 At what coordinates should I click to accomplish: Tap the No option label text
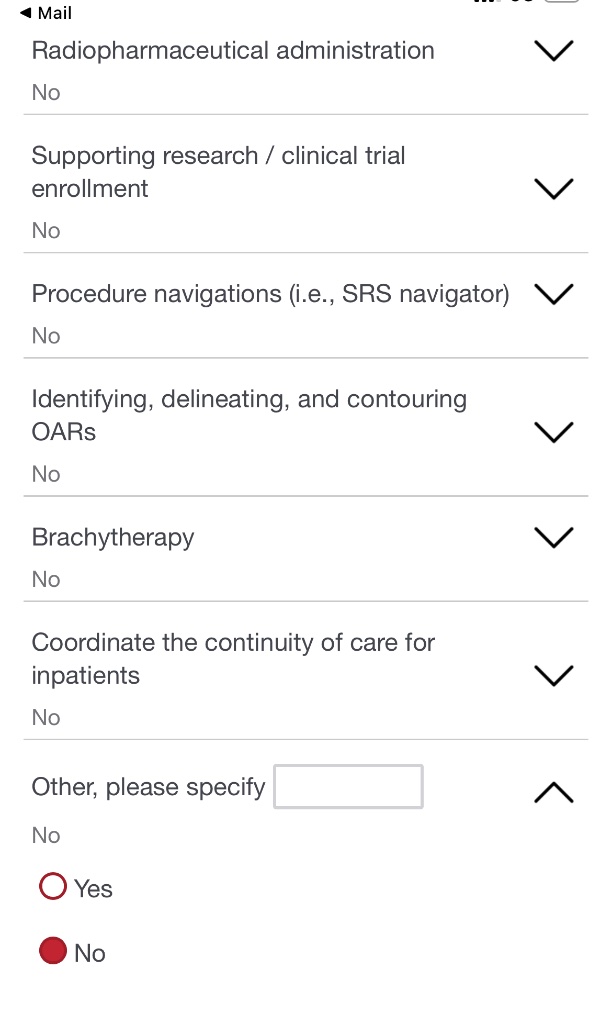(x=90, y=953)
